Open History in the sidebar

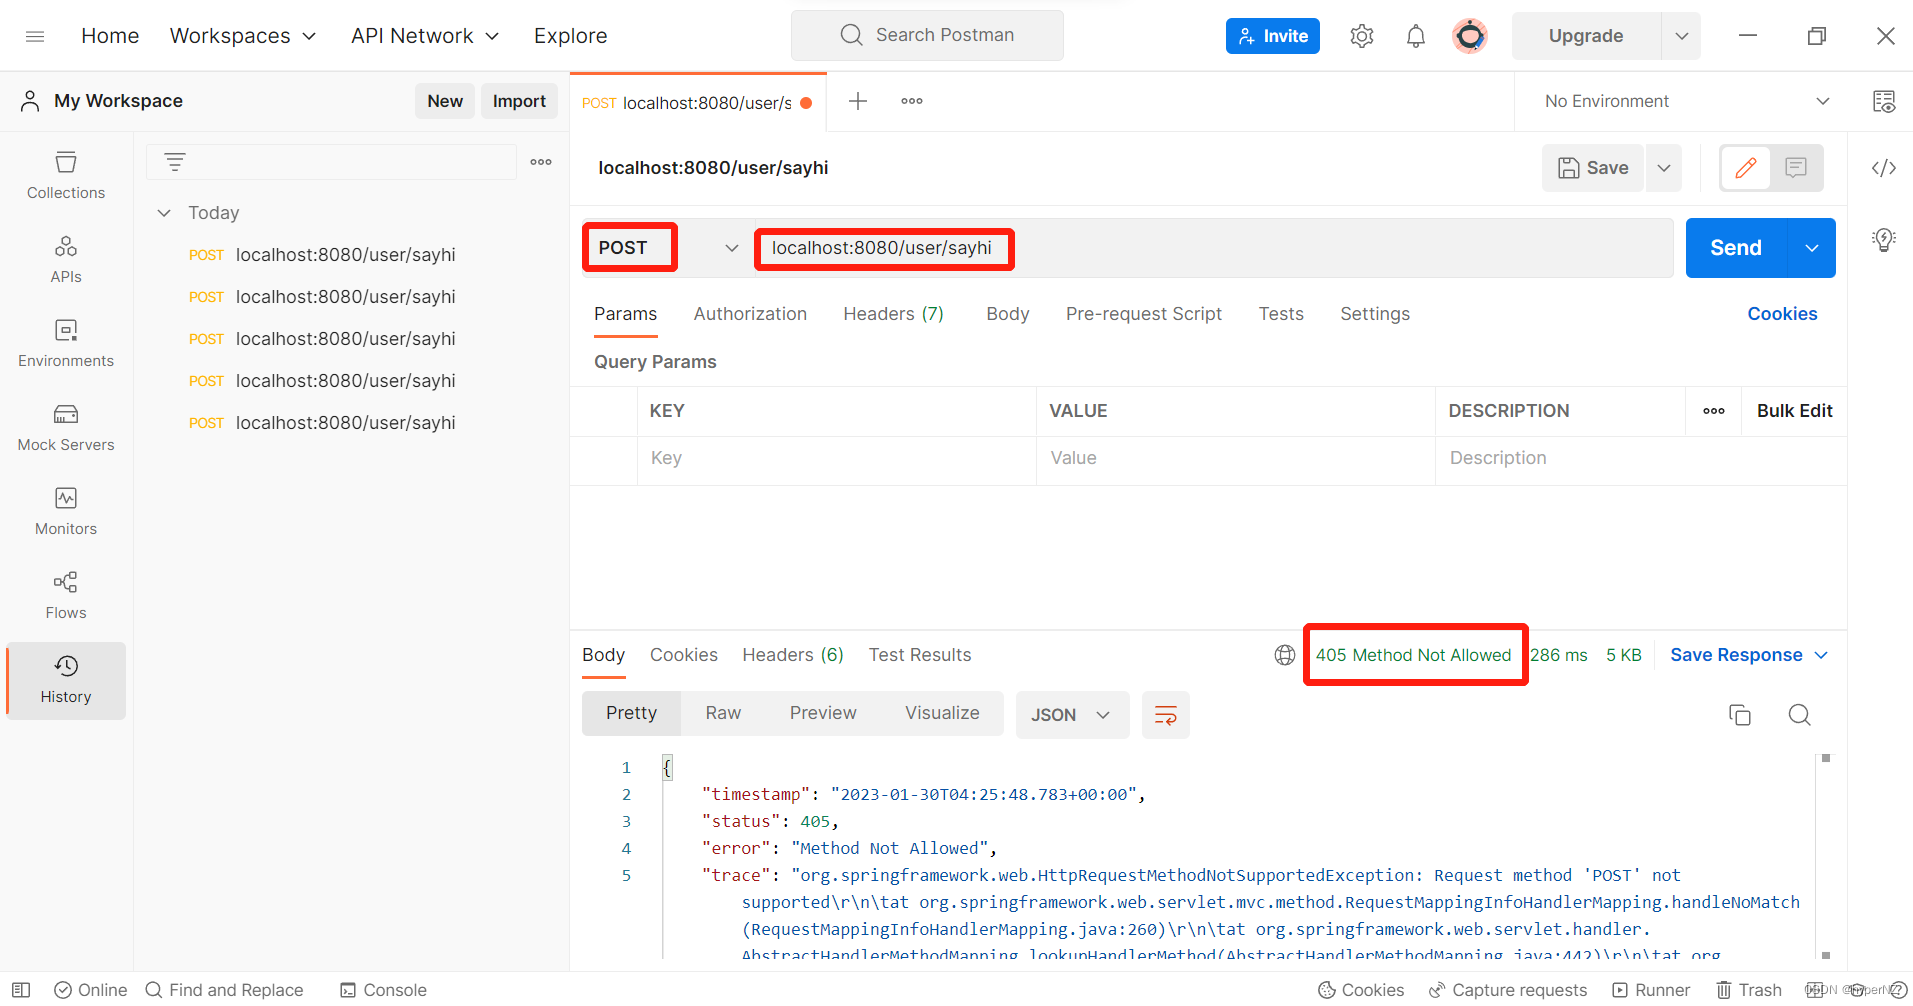(66, 680)
